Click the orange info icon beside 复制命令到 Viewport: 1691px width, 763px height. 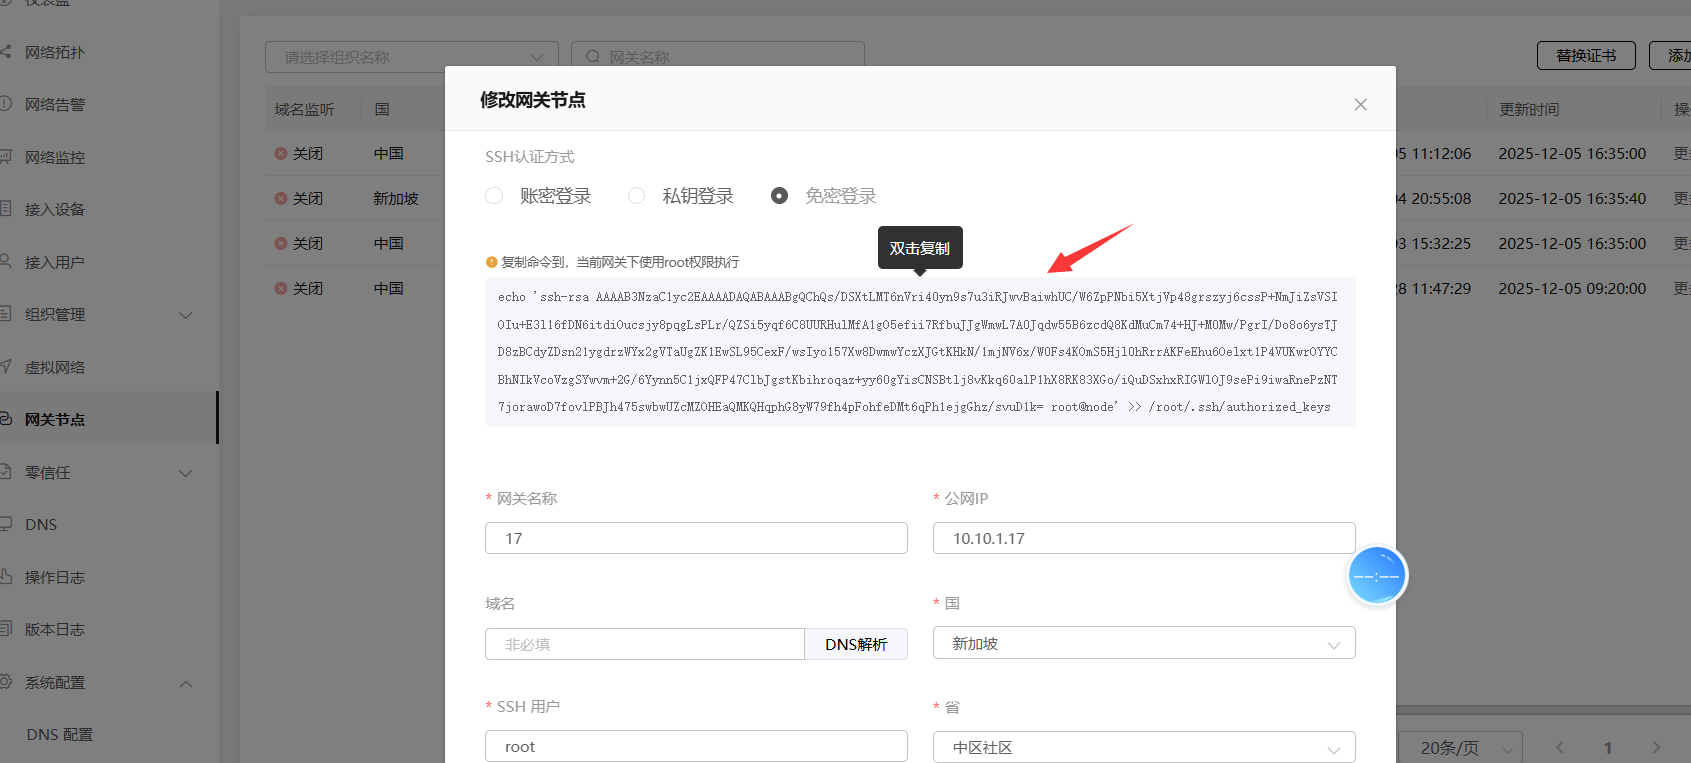coord(491,262)
